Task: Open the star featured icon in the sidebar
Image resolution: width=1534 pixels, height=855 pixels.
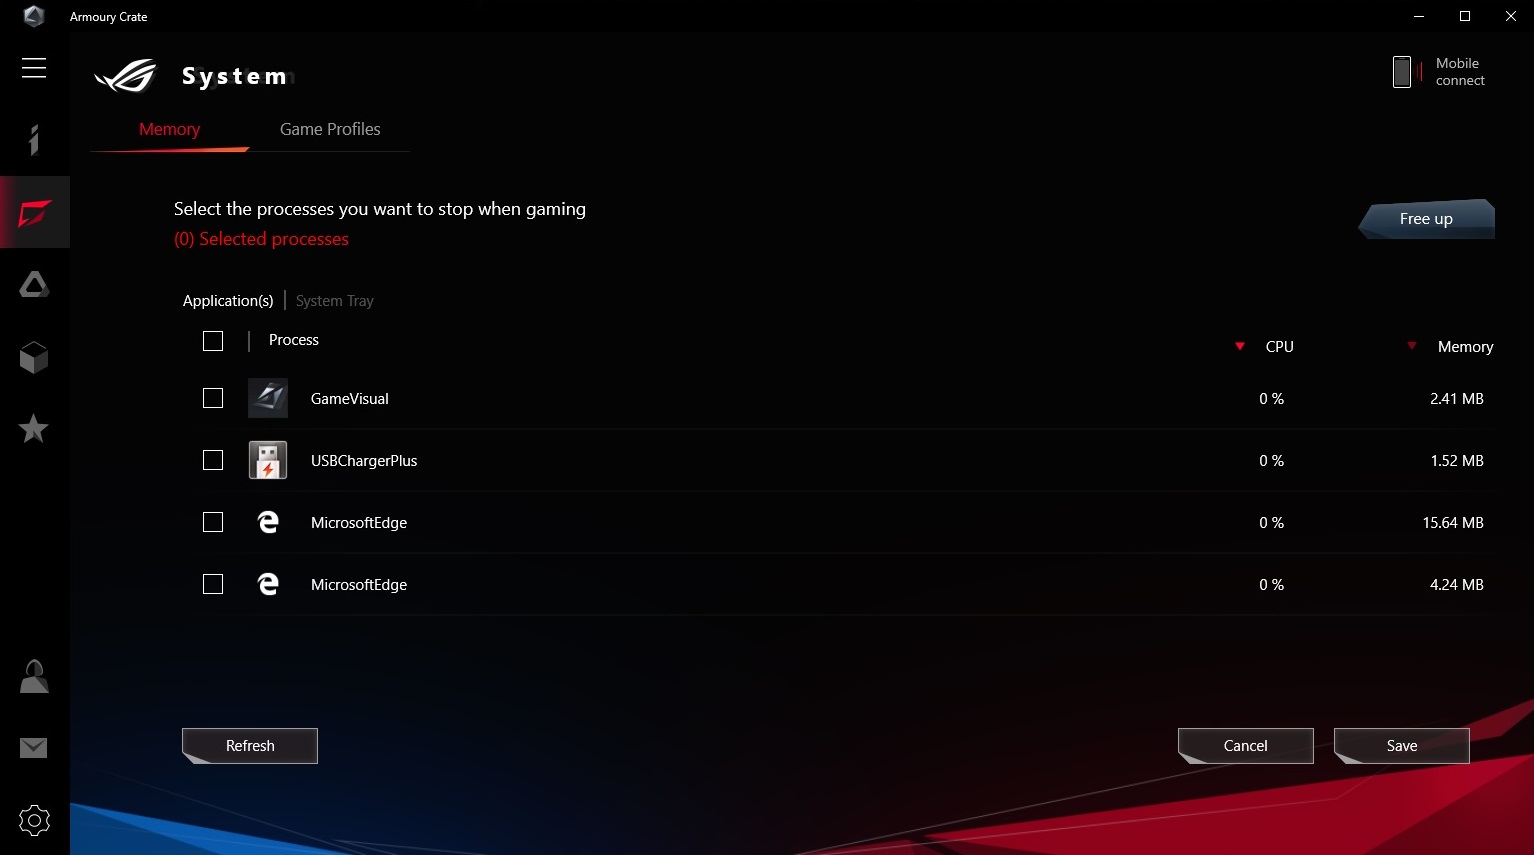Action: click(34, 429)
